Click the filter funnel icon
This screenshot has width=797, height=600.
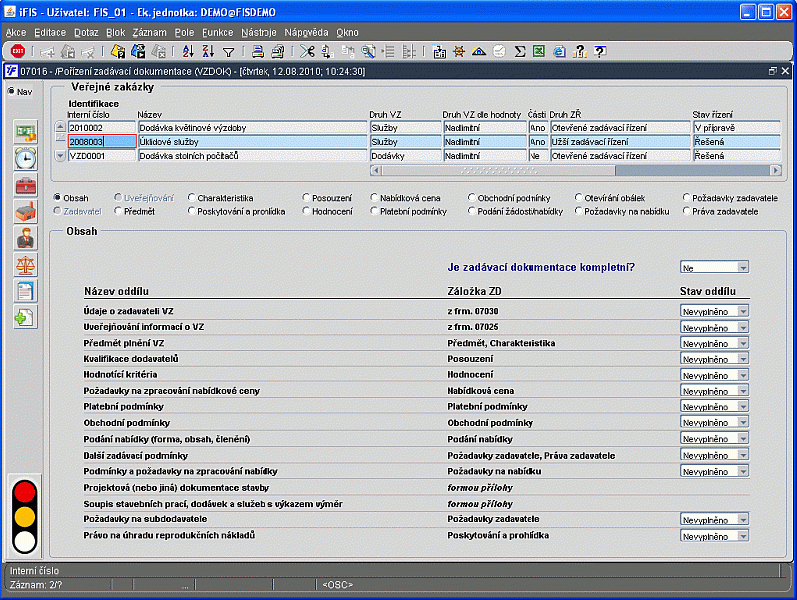coord(229,52)
